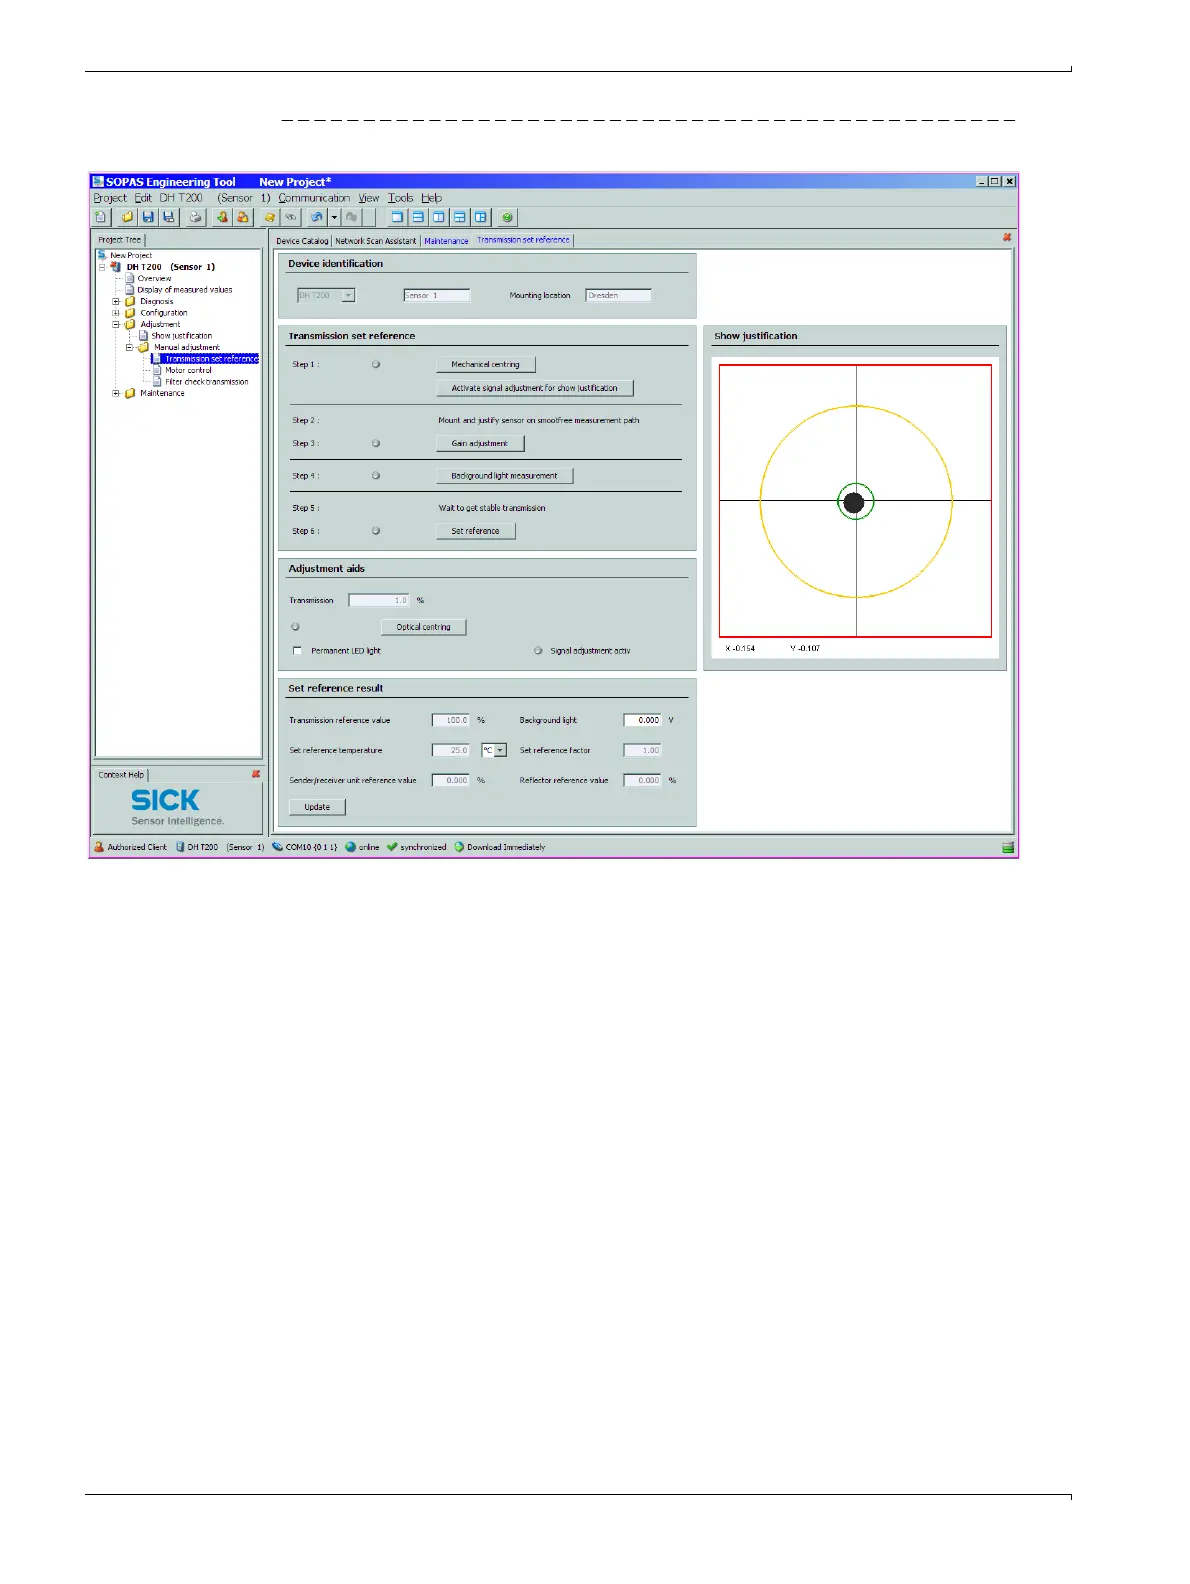Click Activate signal adjustment for show justification
Screen dimensions: 1190x1584
[535, 388]
